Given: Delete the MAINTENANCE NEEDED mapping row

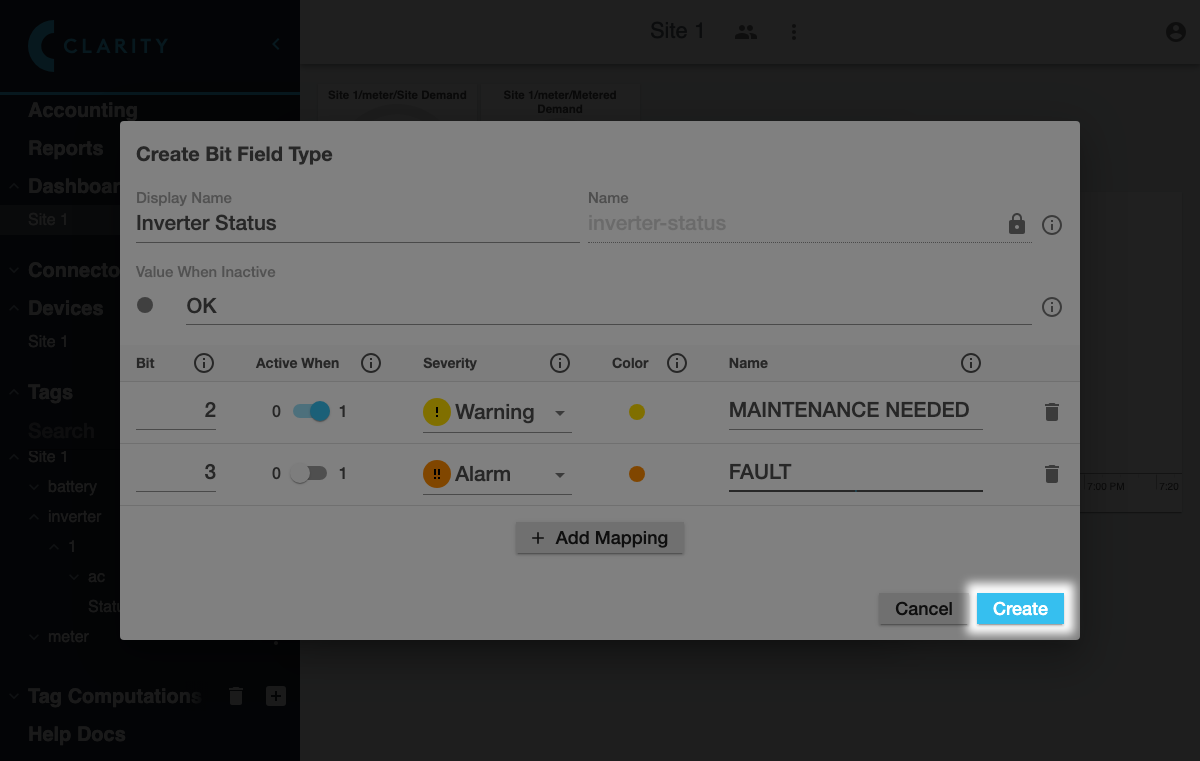Looking at the screenshot, I should click(x=1051, y=412).
